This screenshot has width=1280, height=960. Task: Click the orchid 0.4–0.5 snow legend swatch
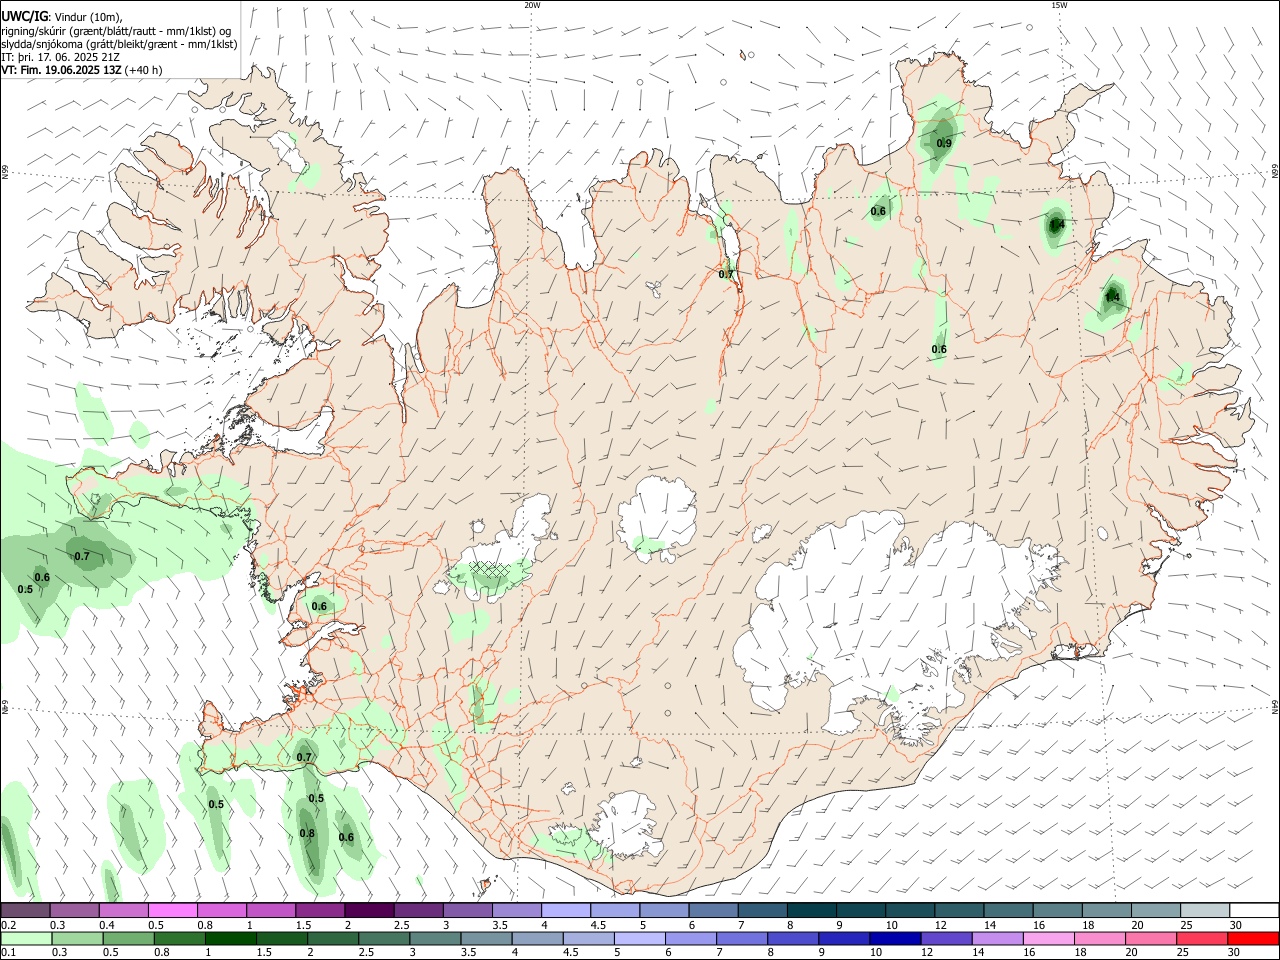[124, 911]
